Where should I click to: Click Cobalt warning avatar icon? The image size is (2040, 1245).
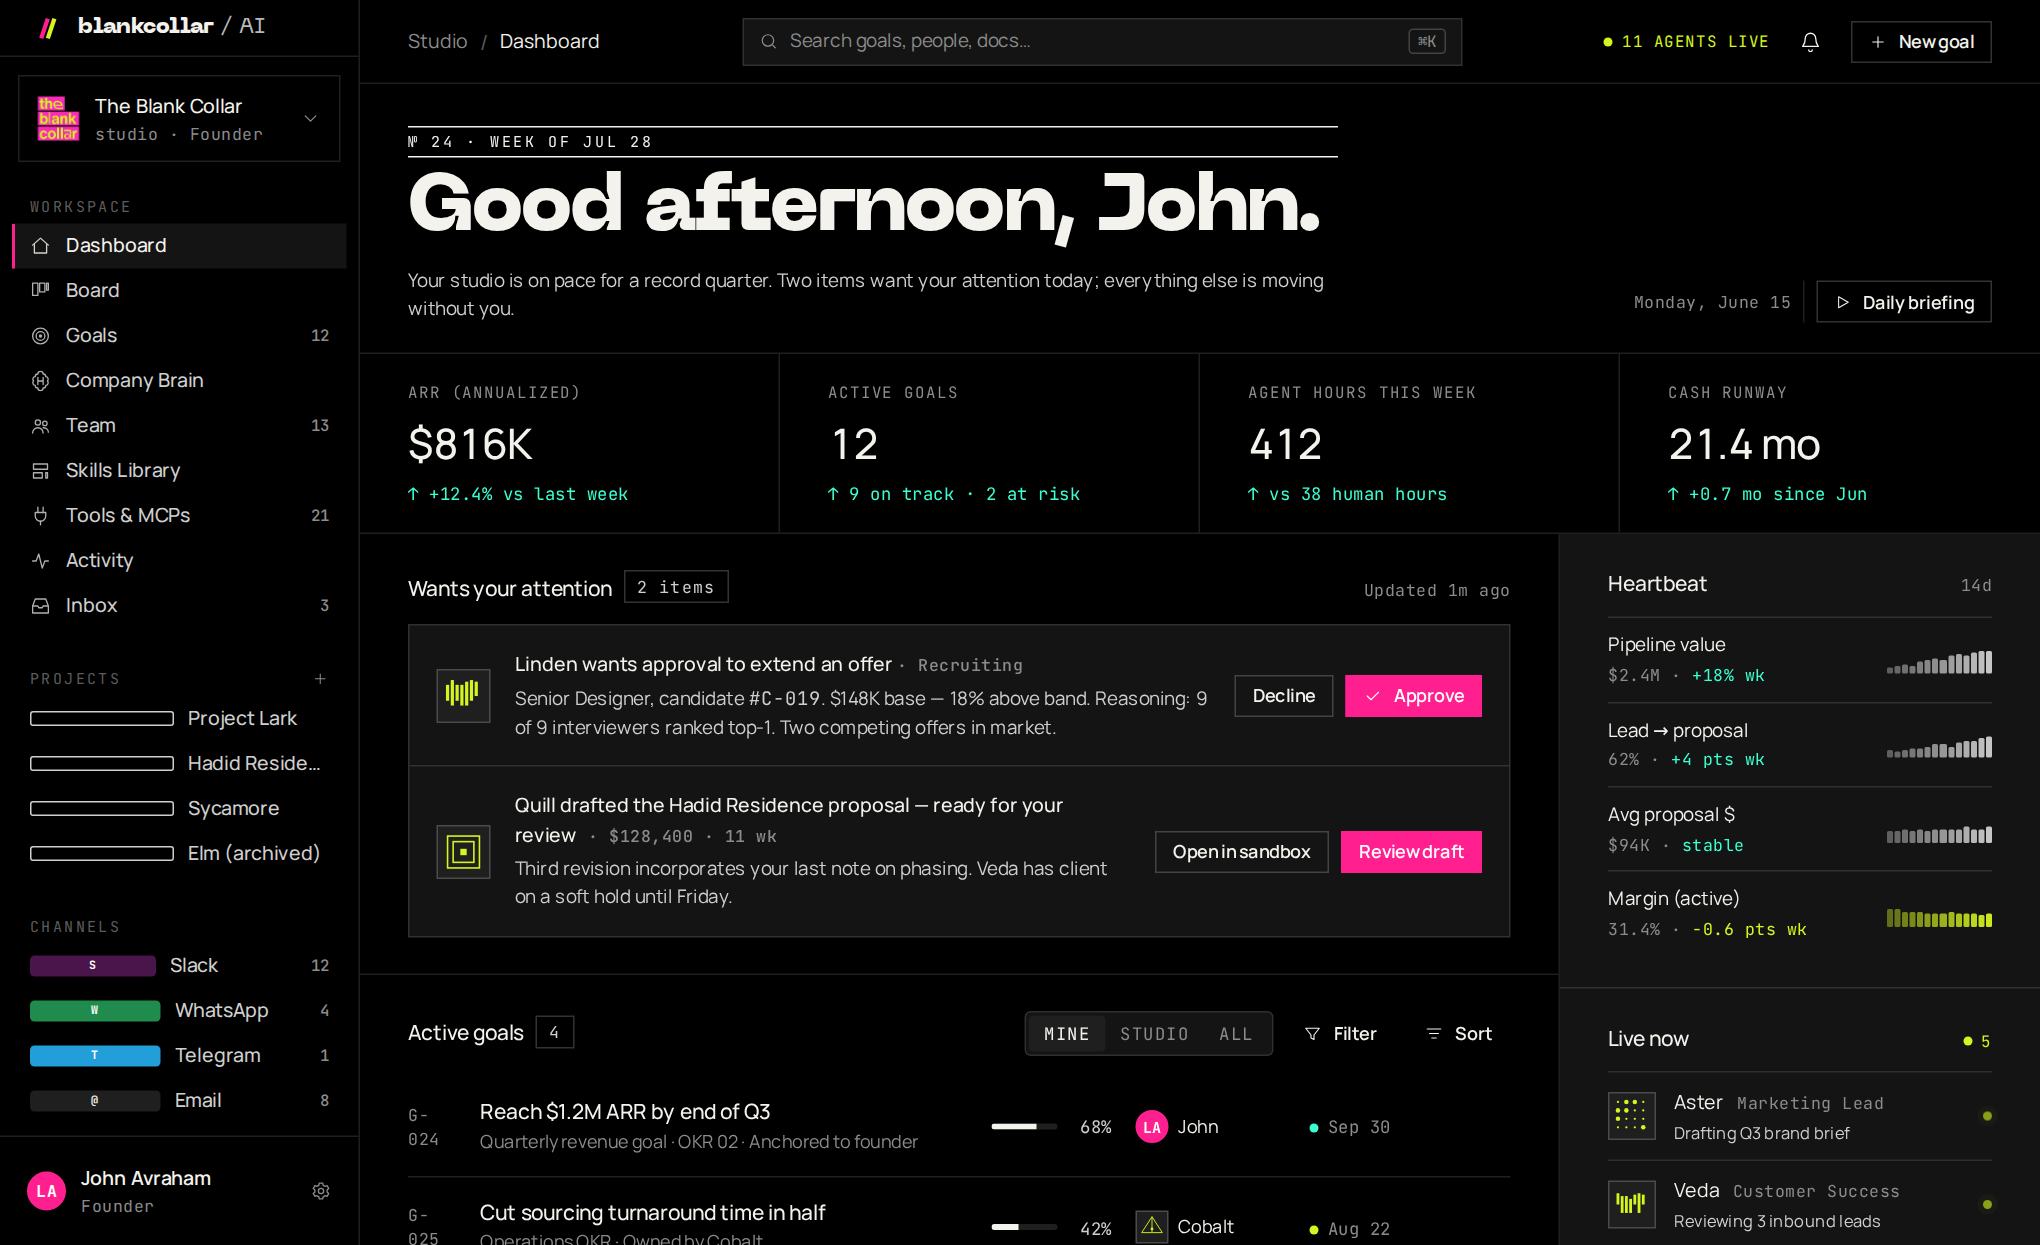coord(1152,1227)
